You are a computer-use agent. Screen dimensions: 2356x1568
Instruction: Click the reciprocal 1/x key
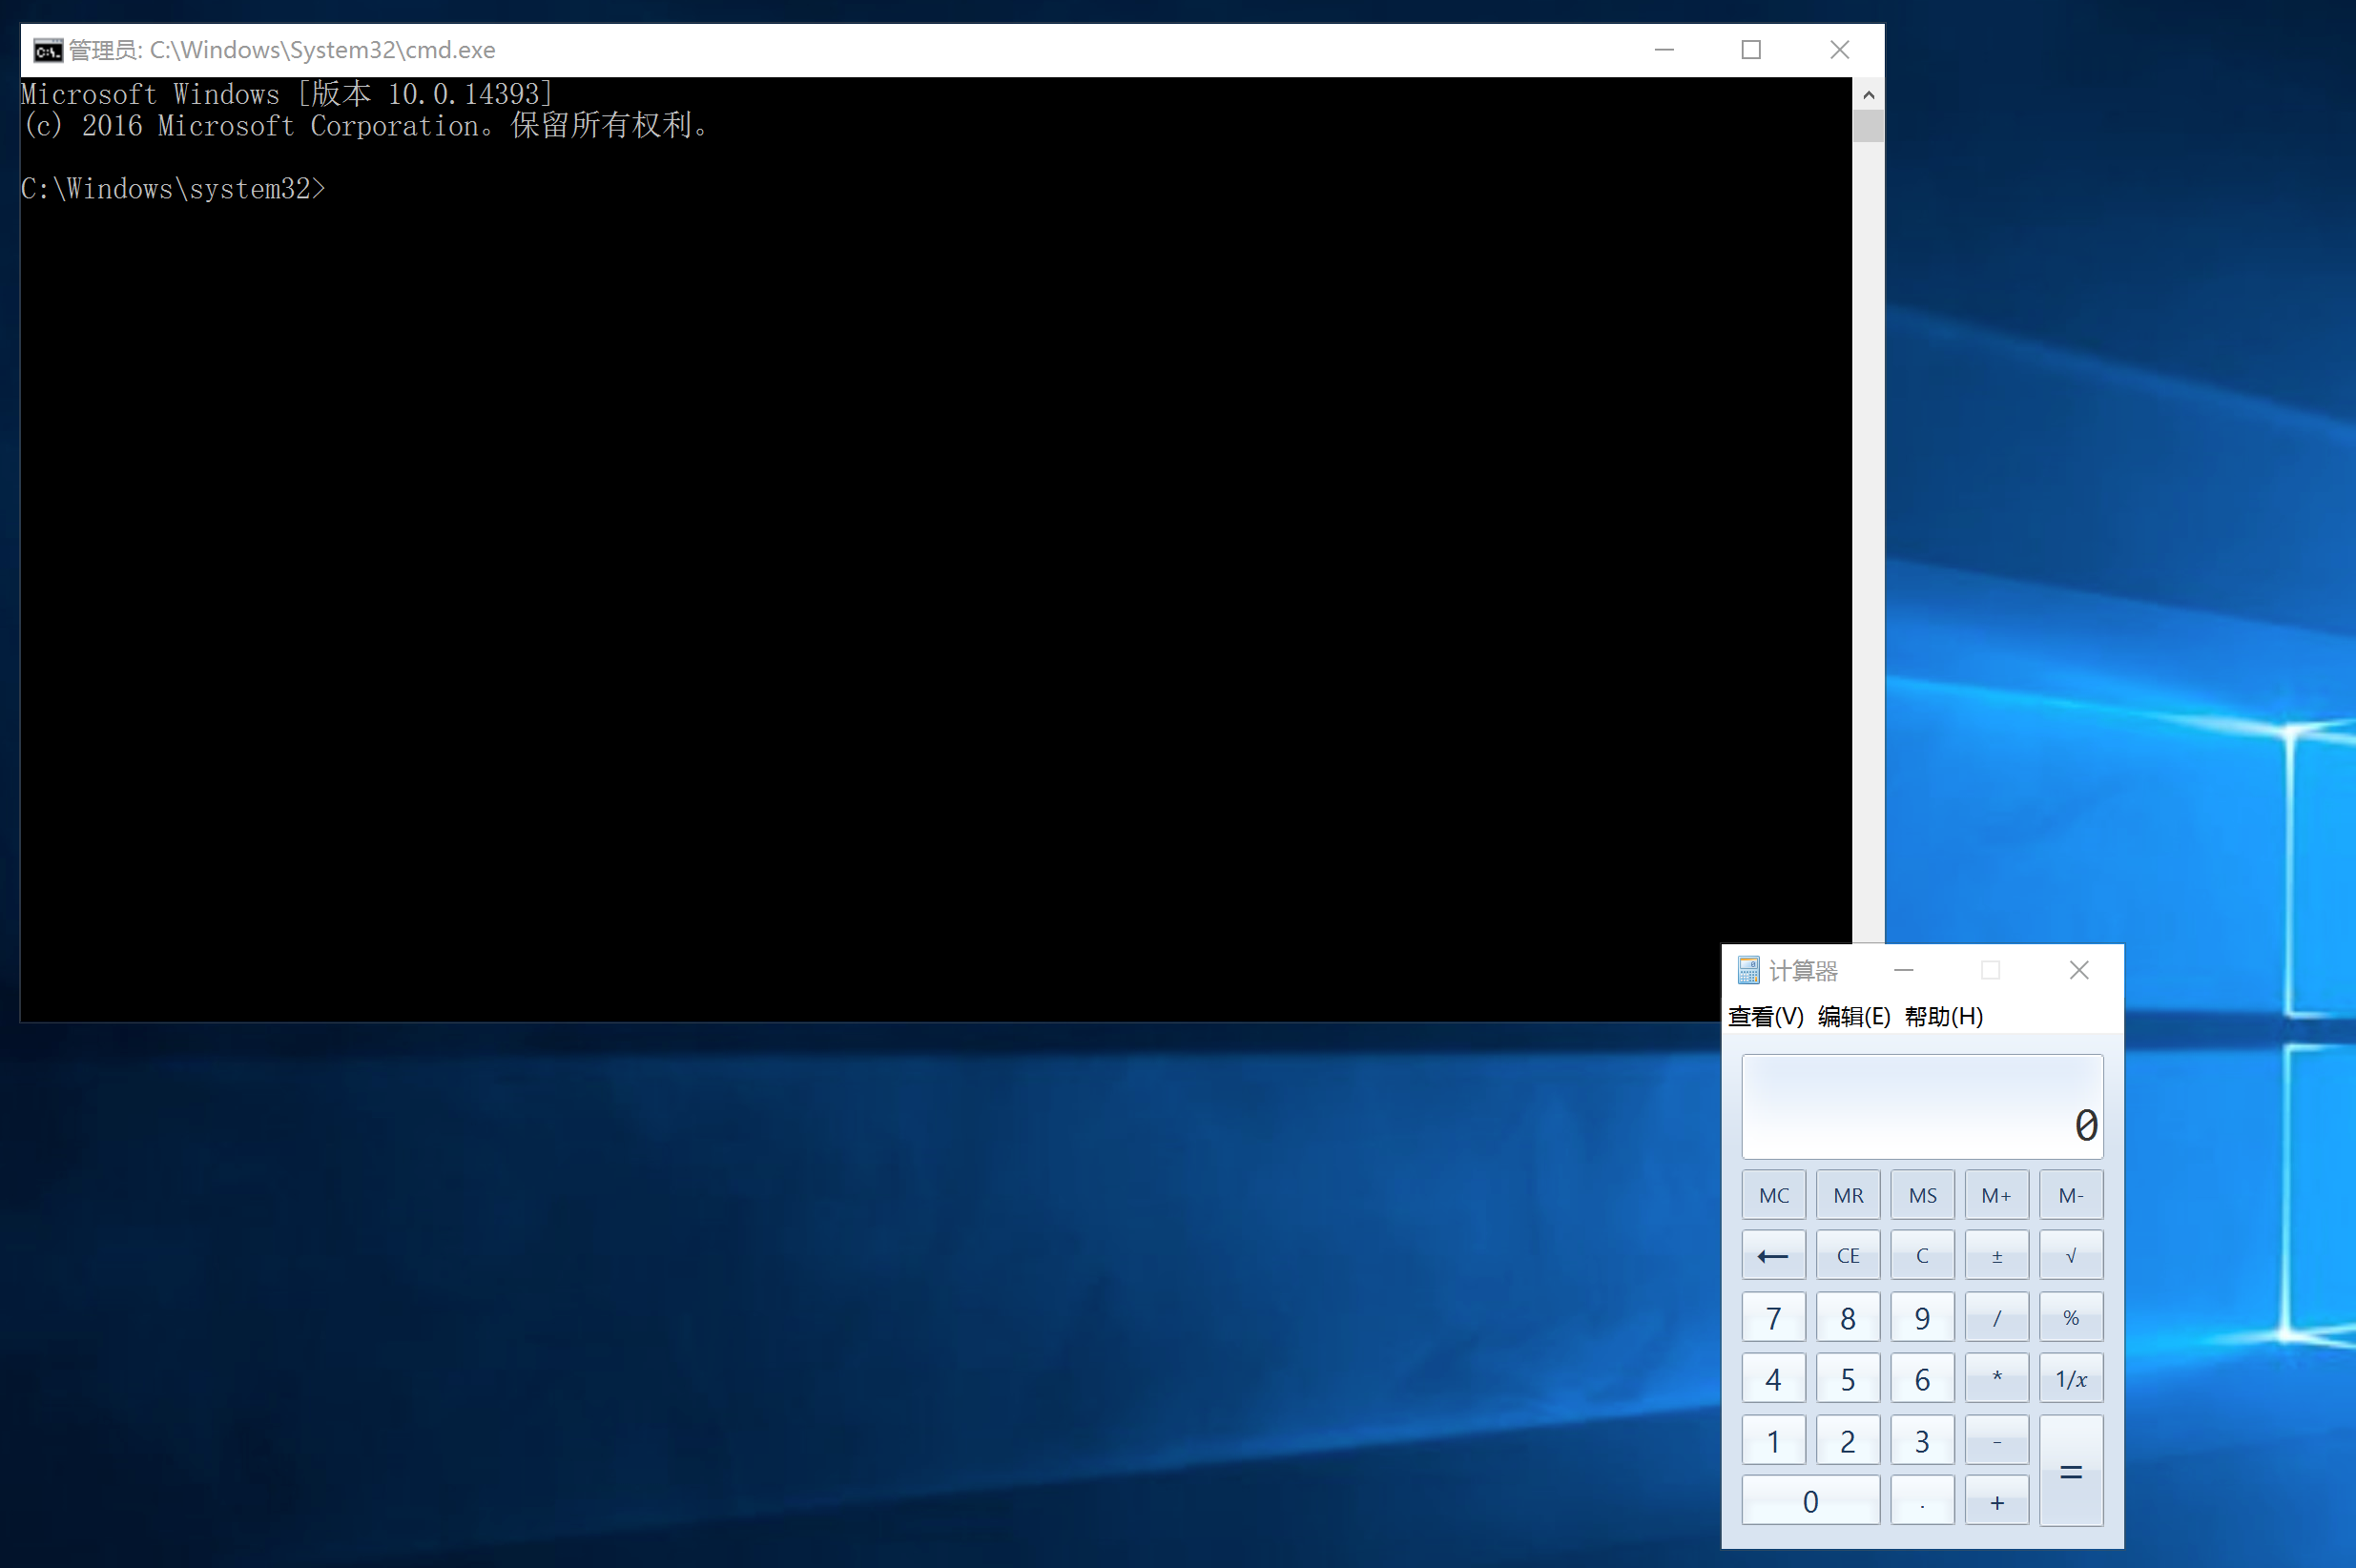pos(2070,1379)
